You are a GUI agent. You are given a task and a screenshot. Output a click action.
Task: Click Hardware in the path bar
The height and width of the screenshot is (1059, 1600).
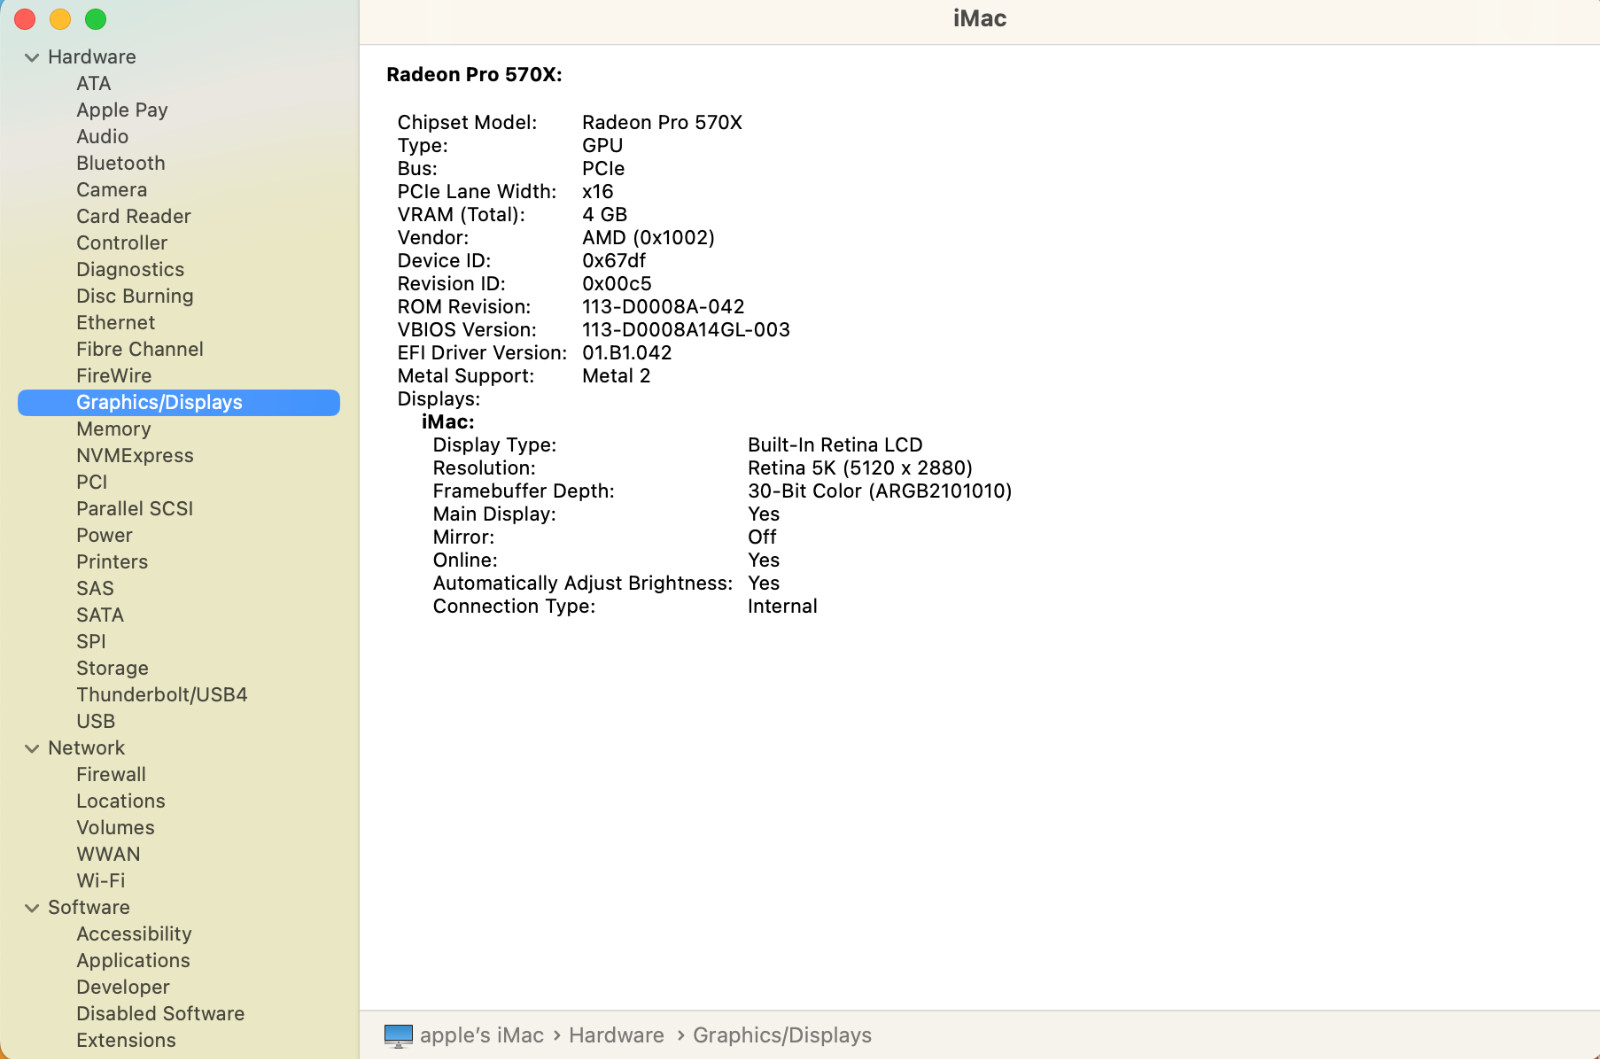tap(616, 1036)
